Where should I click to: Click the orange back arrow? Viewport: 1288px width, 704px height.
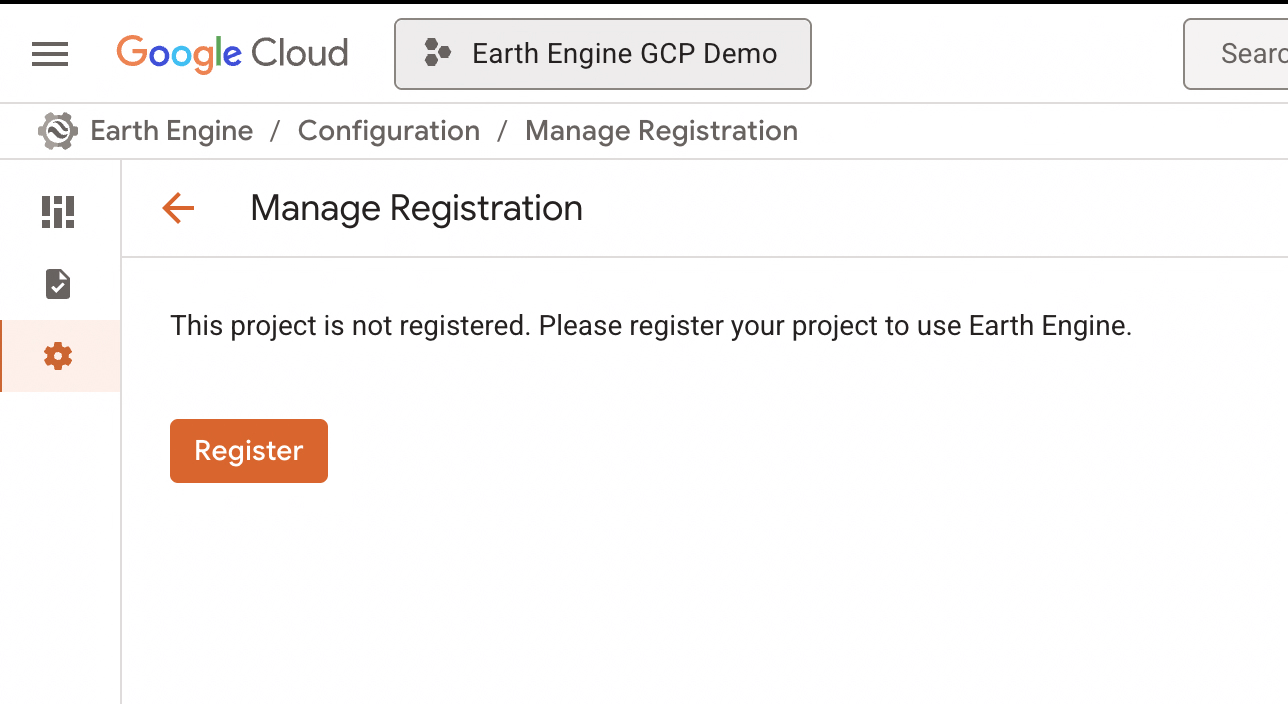[177, 208]
